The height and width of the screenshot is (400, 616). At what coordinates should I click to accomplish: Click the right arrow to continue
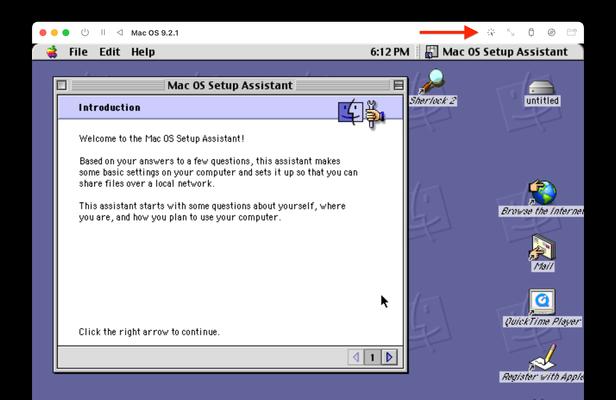389,357
